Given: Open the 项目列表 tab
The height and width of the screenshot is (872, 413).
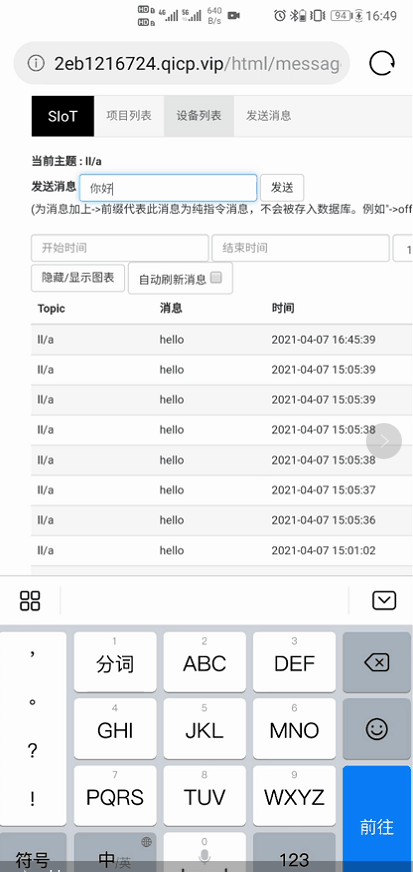Looking at the screenshot, I should (x=129, y=116).
